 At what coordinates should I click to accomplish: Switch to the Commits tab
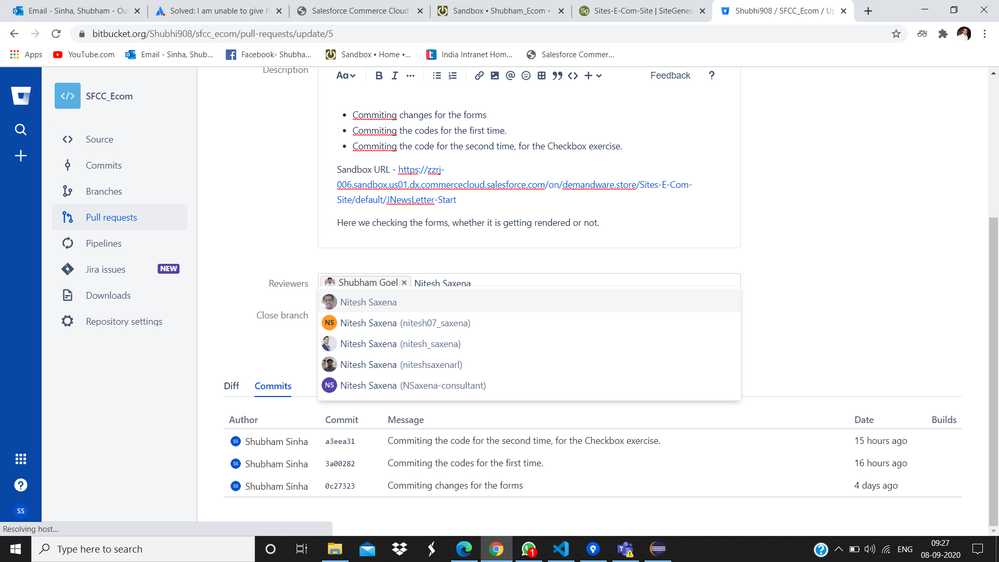pos(273,386)
